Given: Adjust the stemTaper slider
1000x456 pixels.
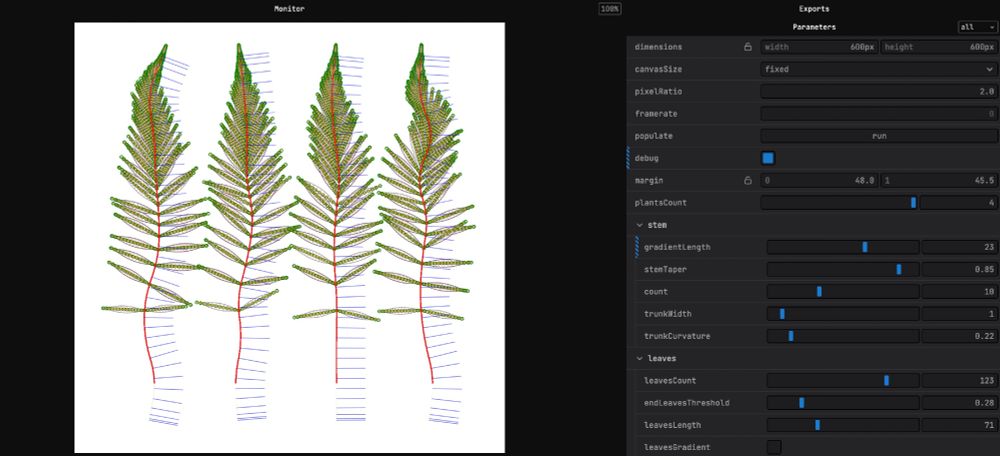Looking at the screenshot, I should 842,270.
